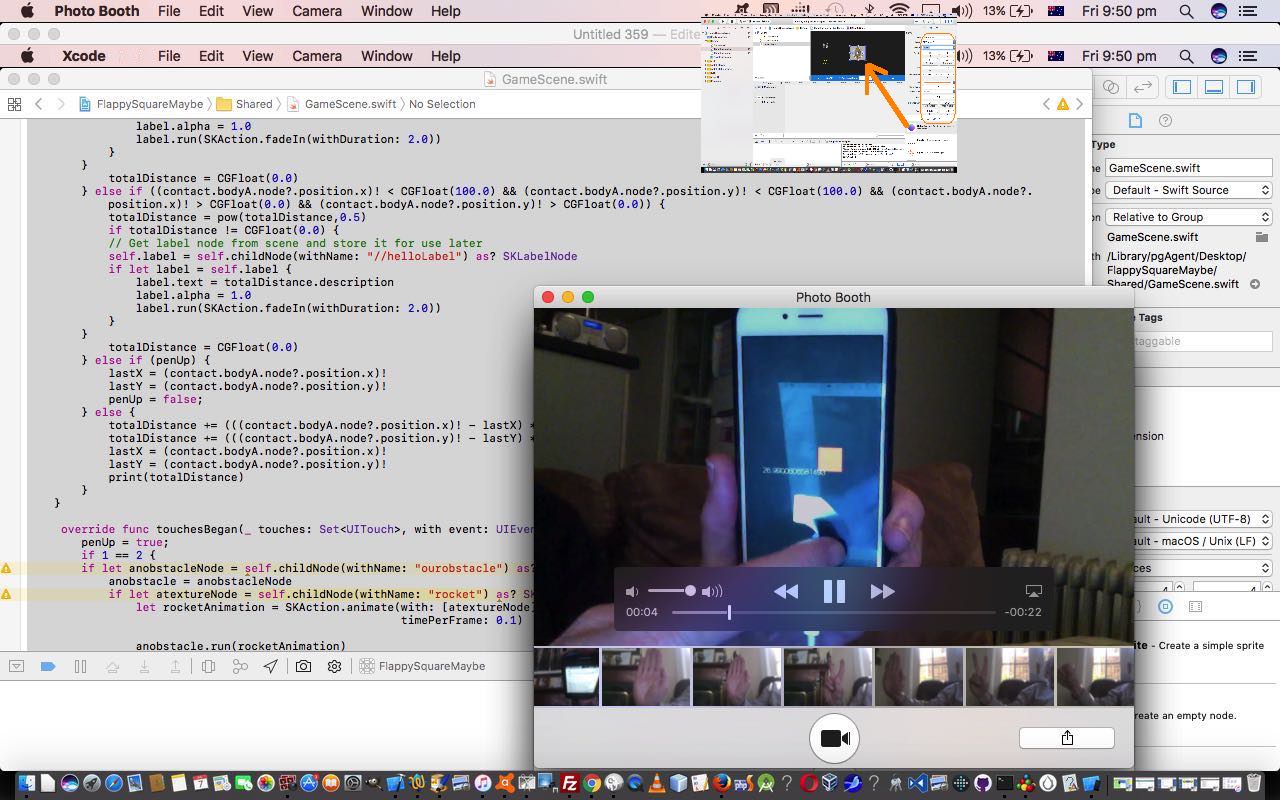Screen dimensions: 1280x800
Task: Open Simulate Location arrow in debug bar
Action: tap(271, 666)
